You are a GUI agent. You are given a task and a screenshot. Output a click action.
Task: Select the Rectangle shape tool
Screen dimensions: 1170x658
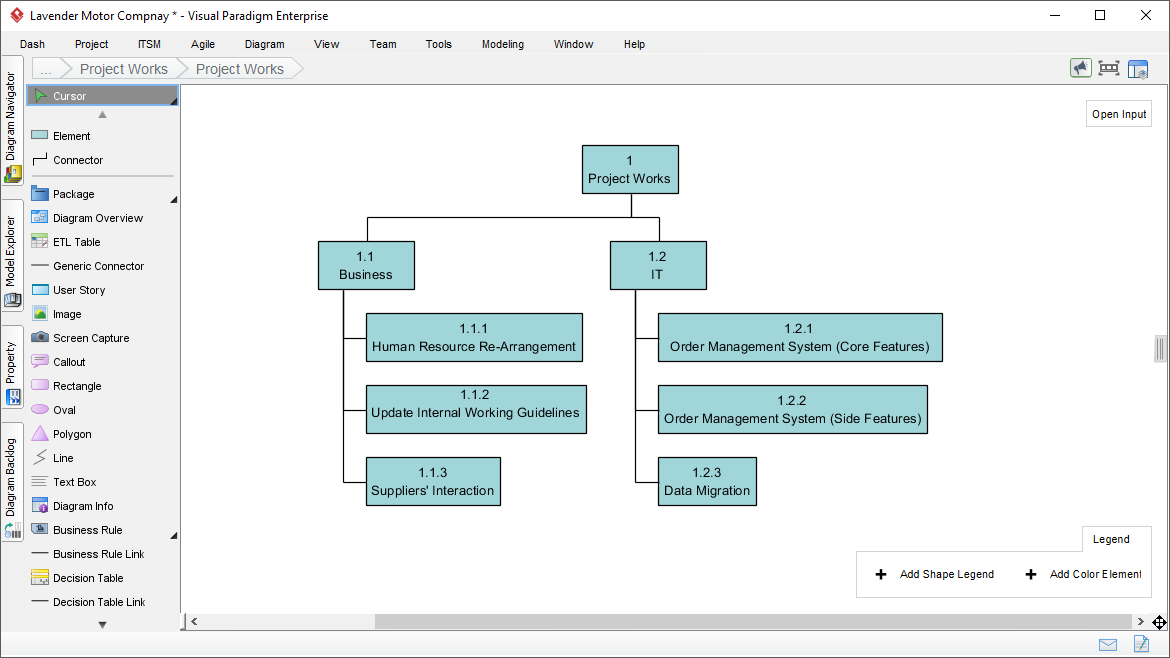click(x=102, y=386)
